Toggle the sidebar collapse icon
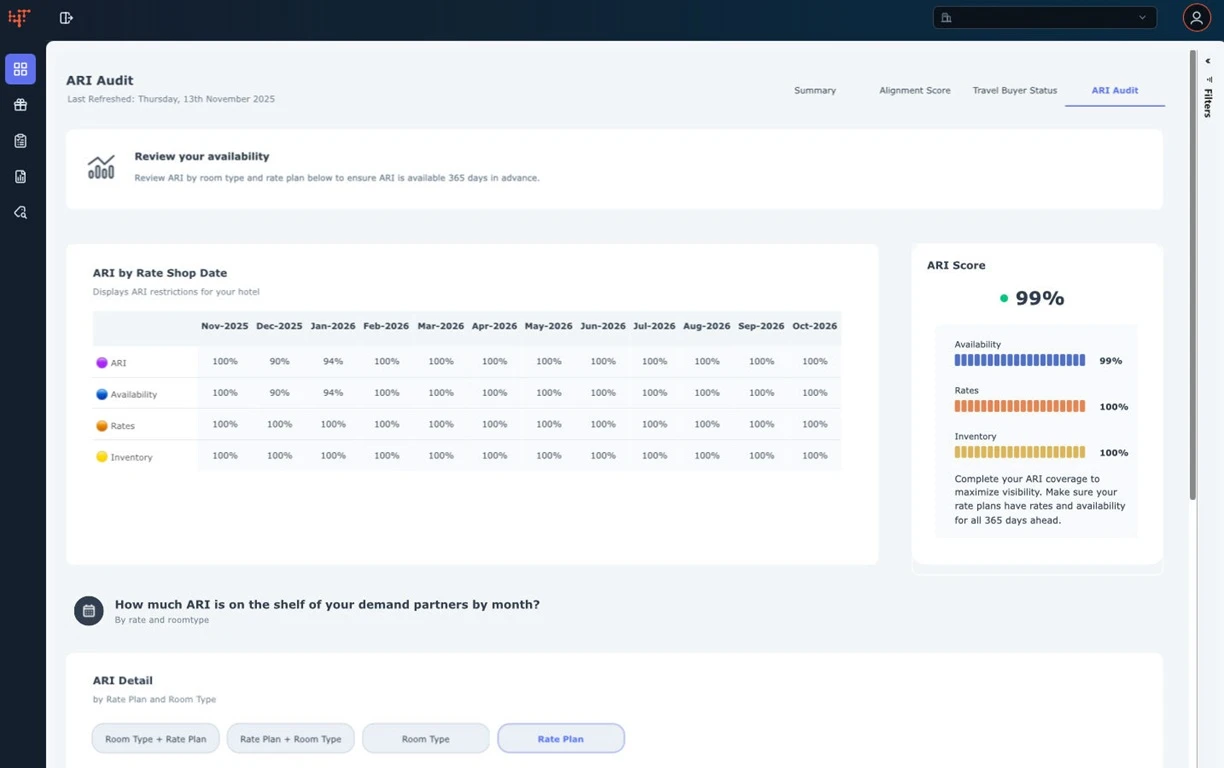This screenshot has width=1224, height=768. click(x=66, y=18)
